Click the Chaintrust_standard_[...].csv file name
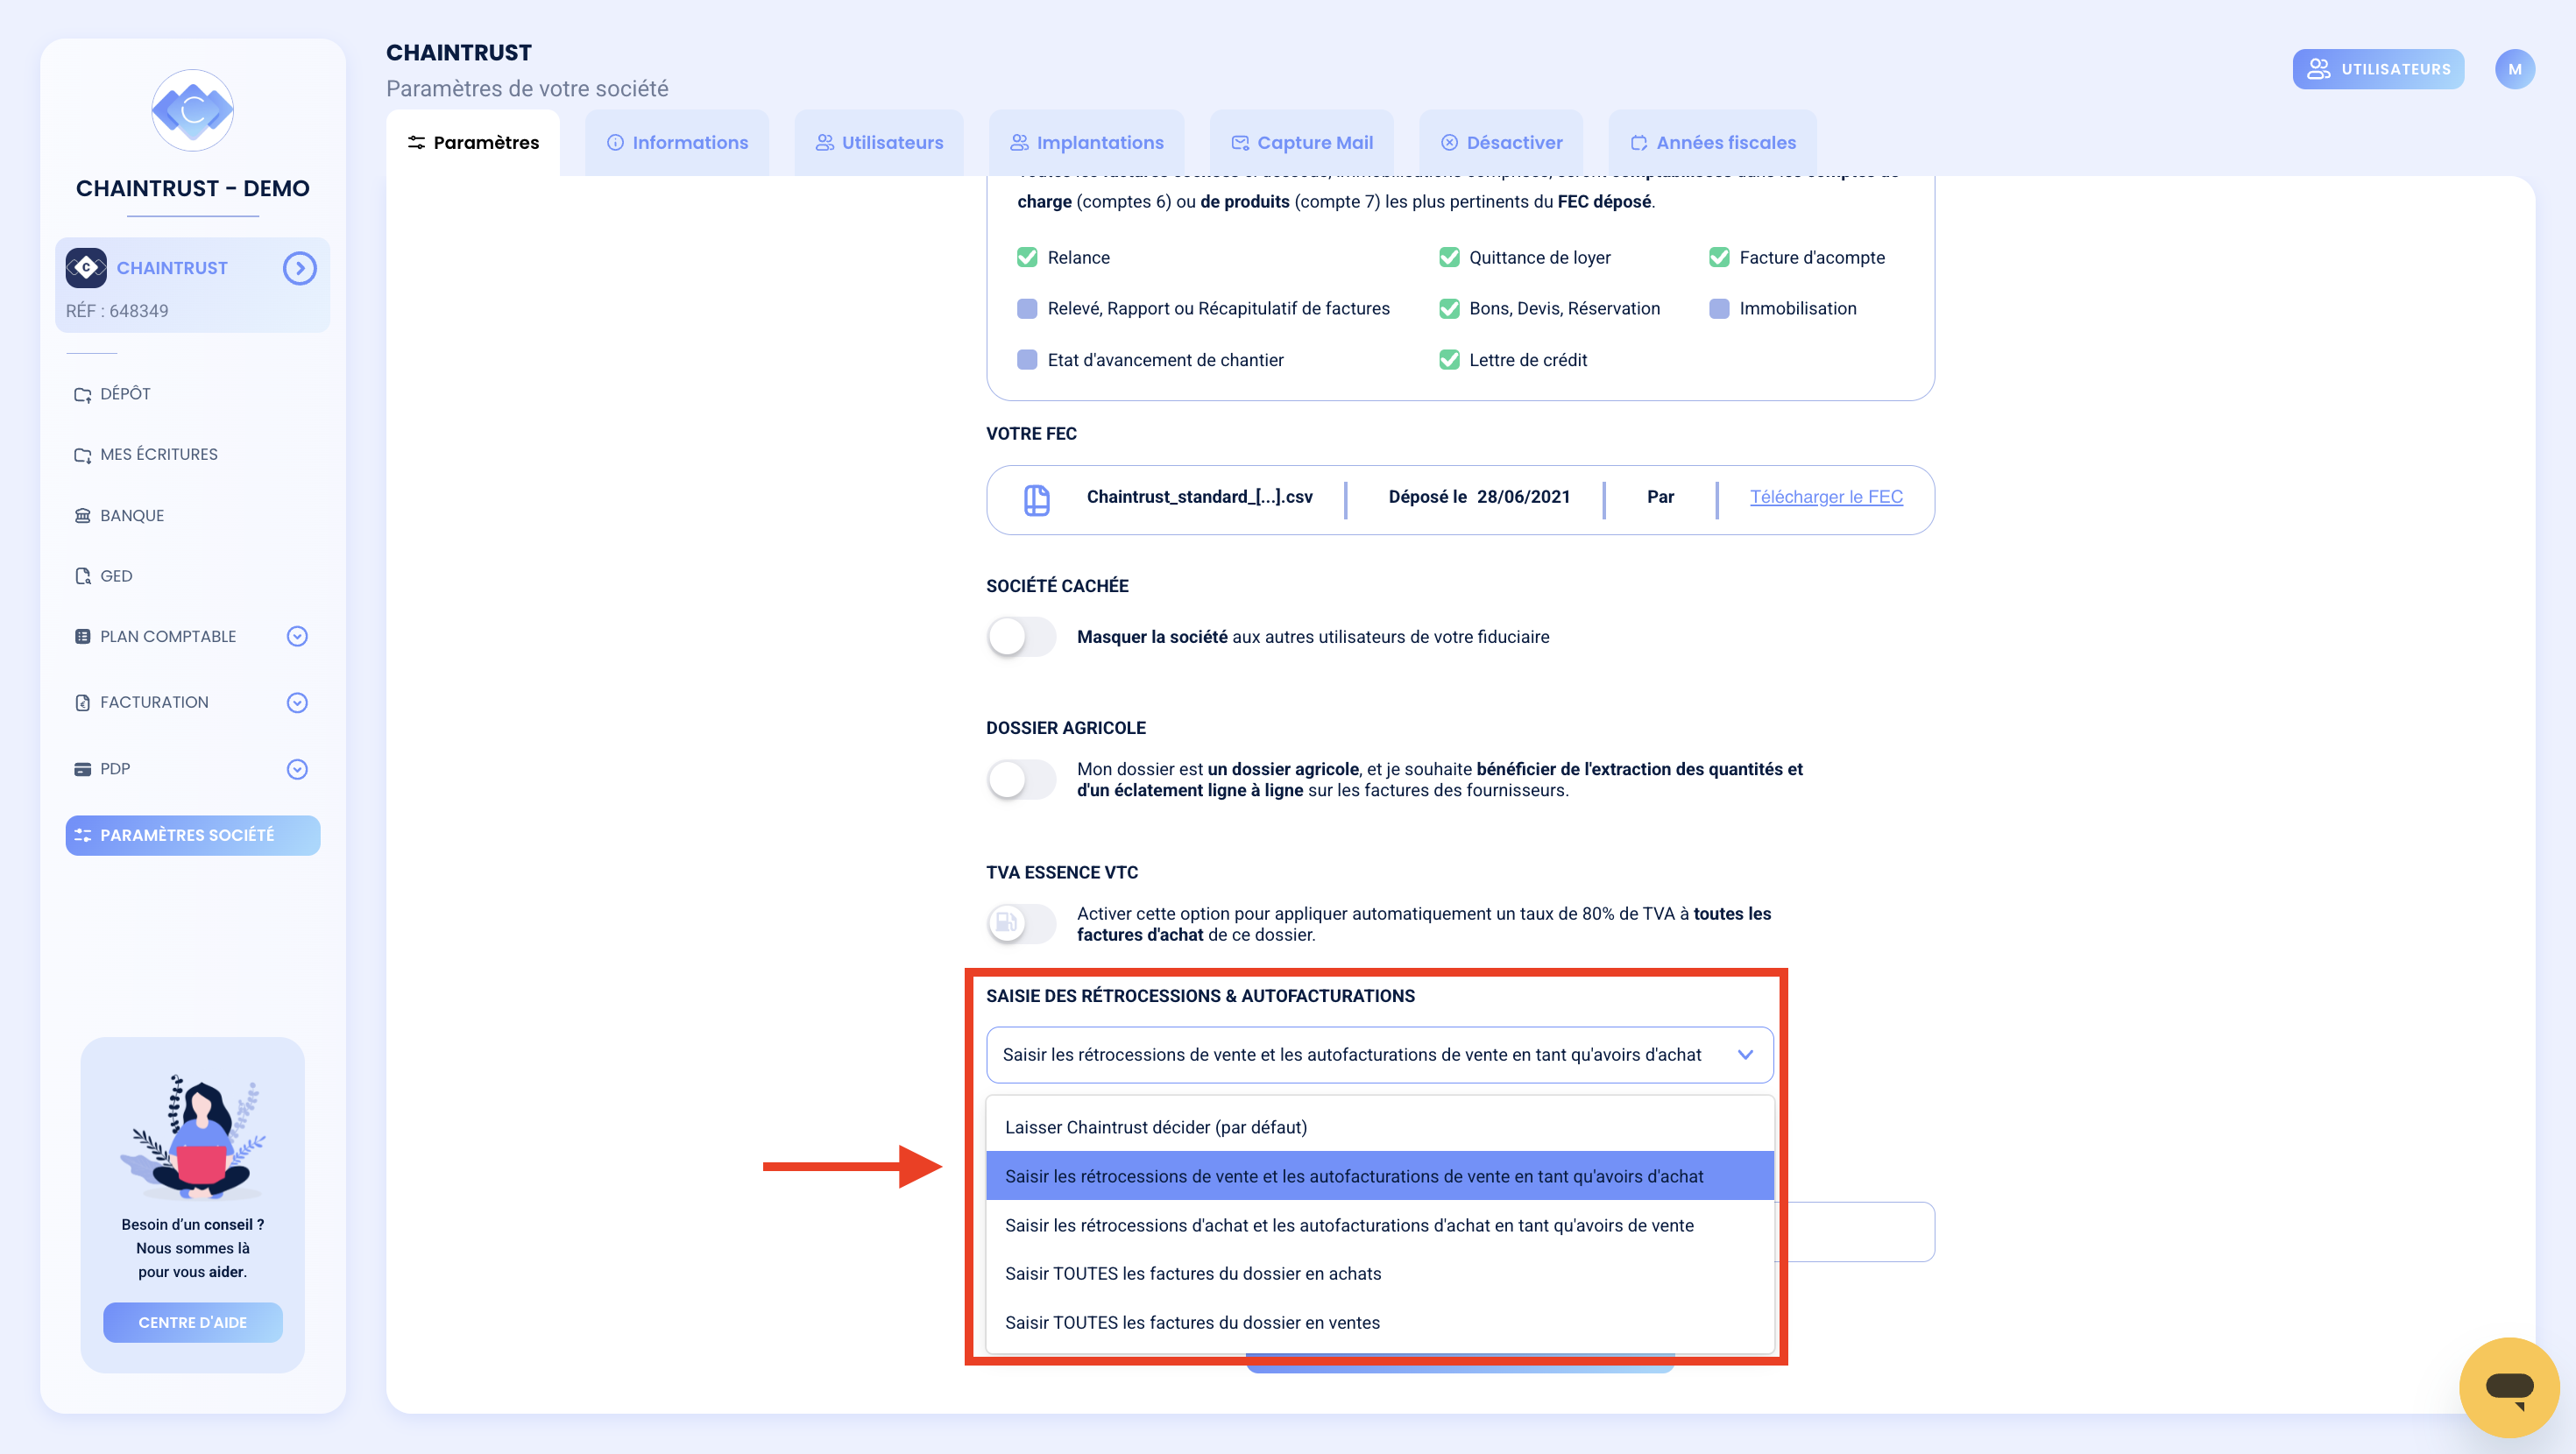 point(1199,497)
